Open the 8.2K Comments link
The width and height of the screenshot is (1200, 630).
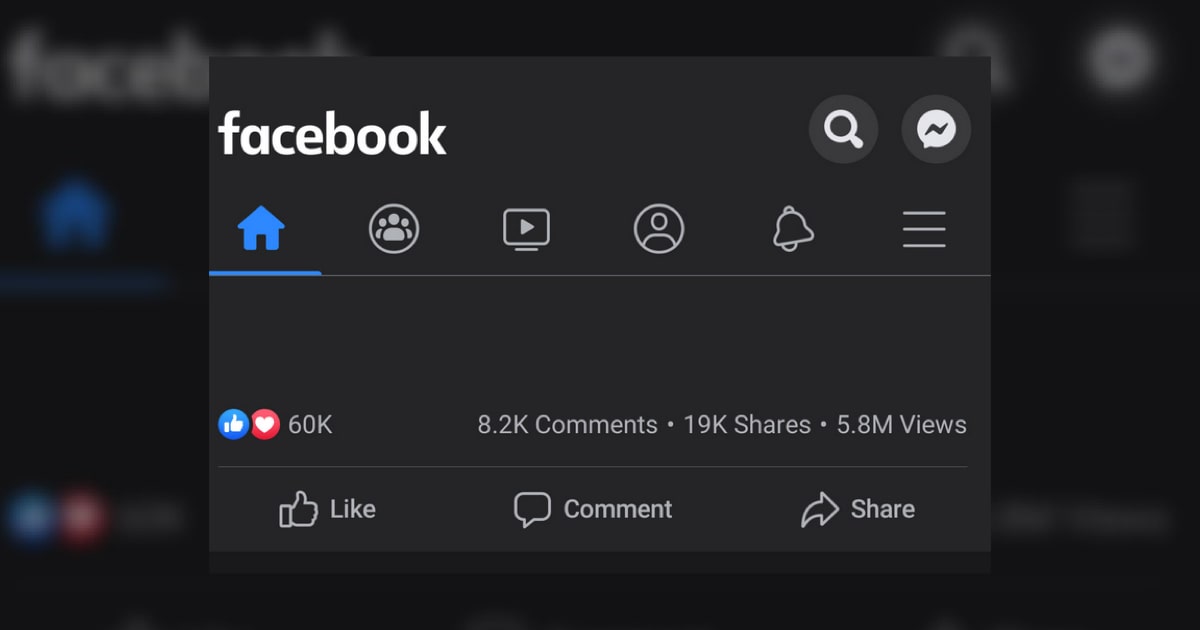tap(567, 425)
